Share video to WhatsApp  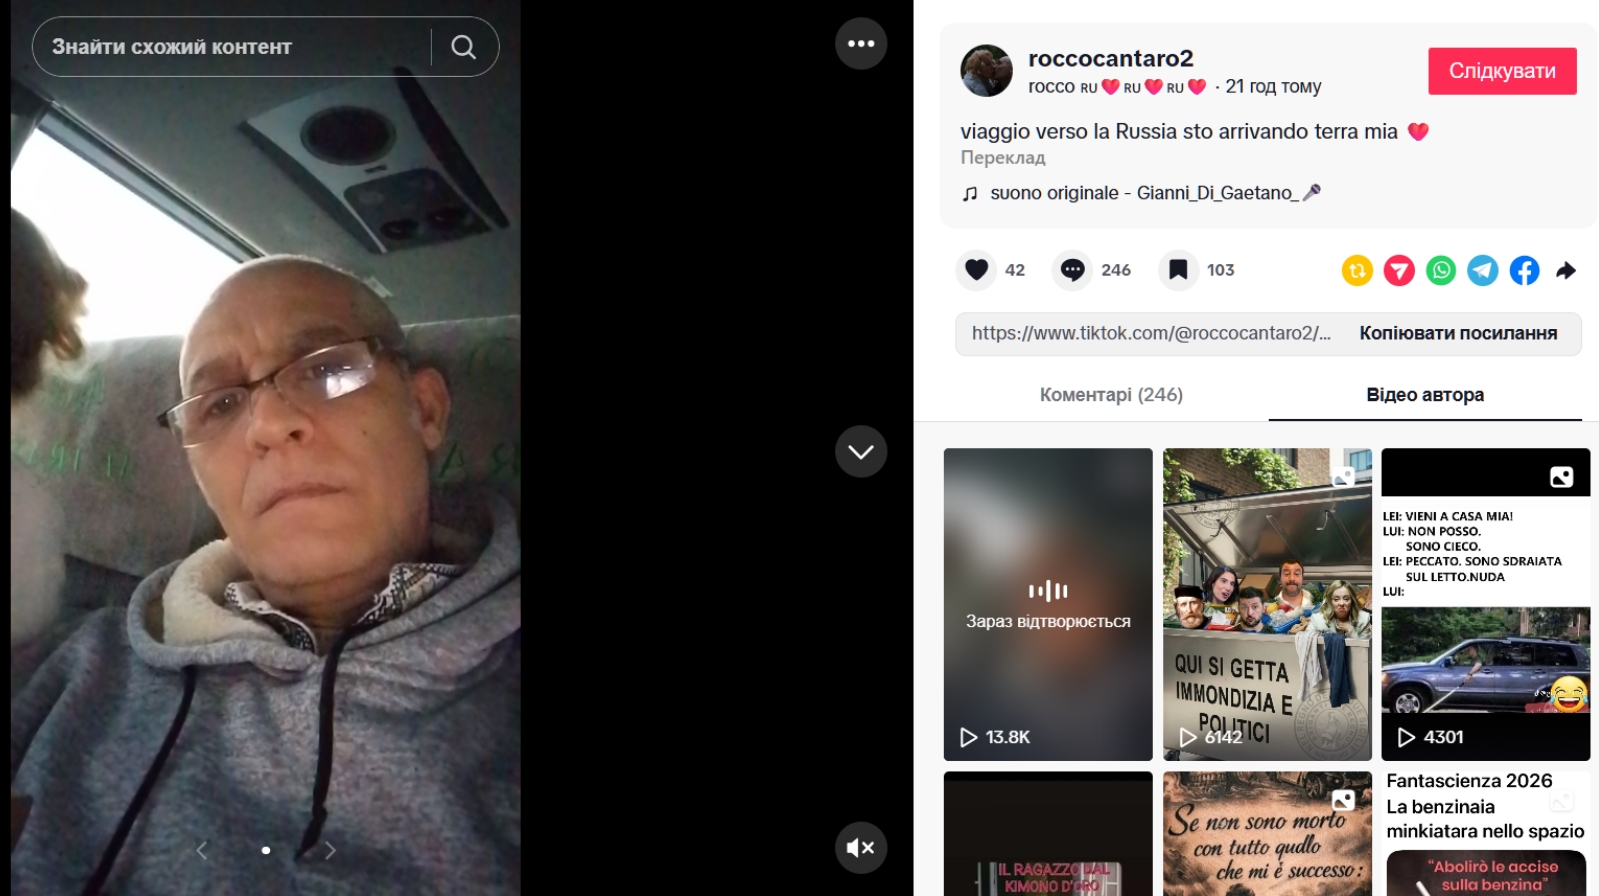[1441, 270]
